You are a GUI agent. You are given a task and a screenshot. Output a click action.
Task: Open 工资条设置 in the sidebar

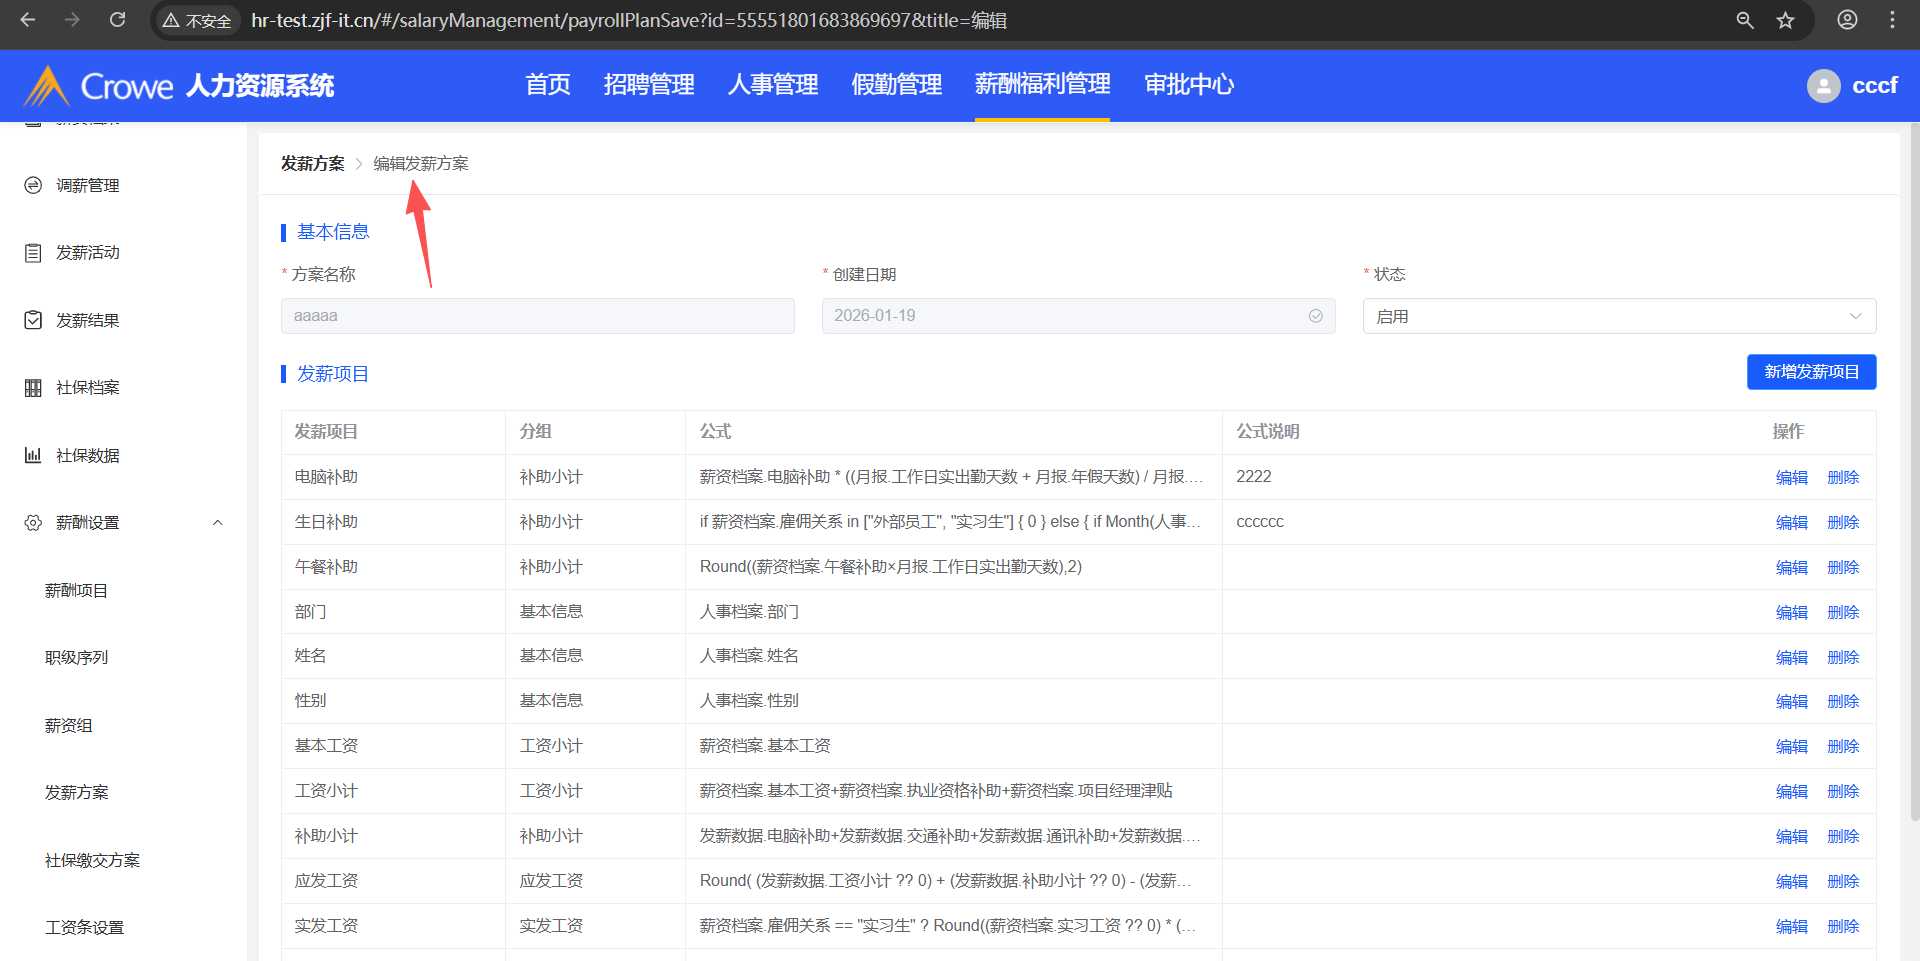(85, 928)
